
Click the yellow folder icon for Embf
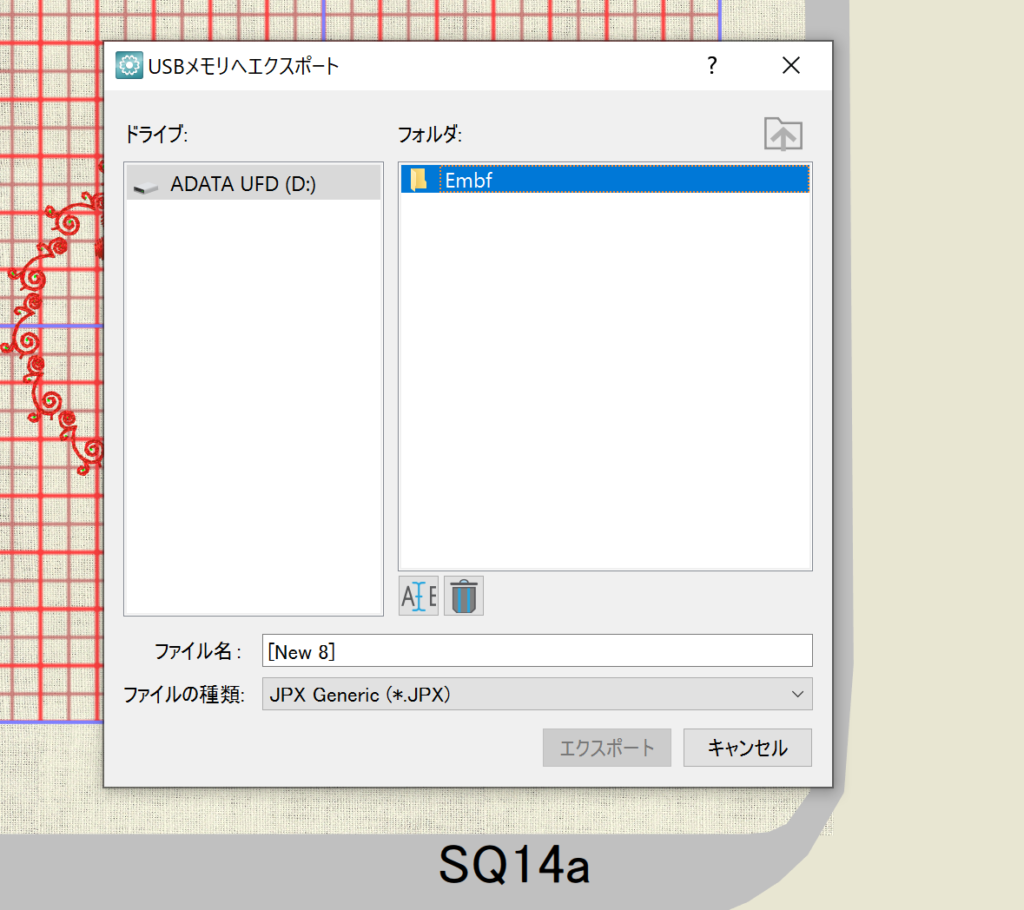(x=420, y=180)
